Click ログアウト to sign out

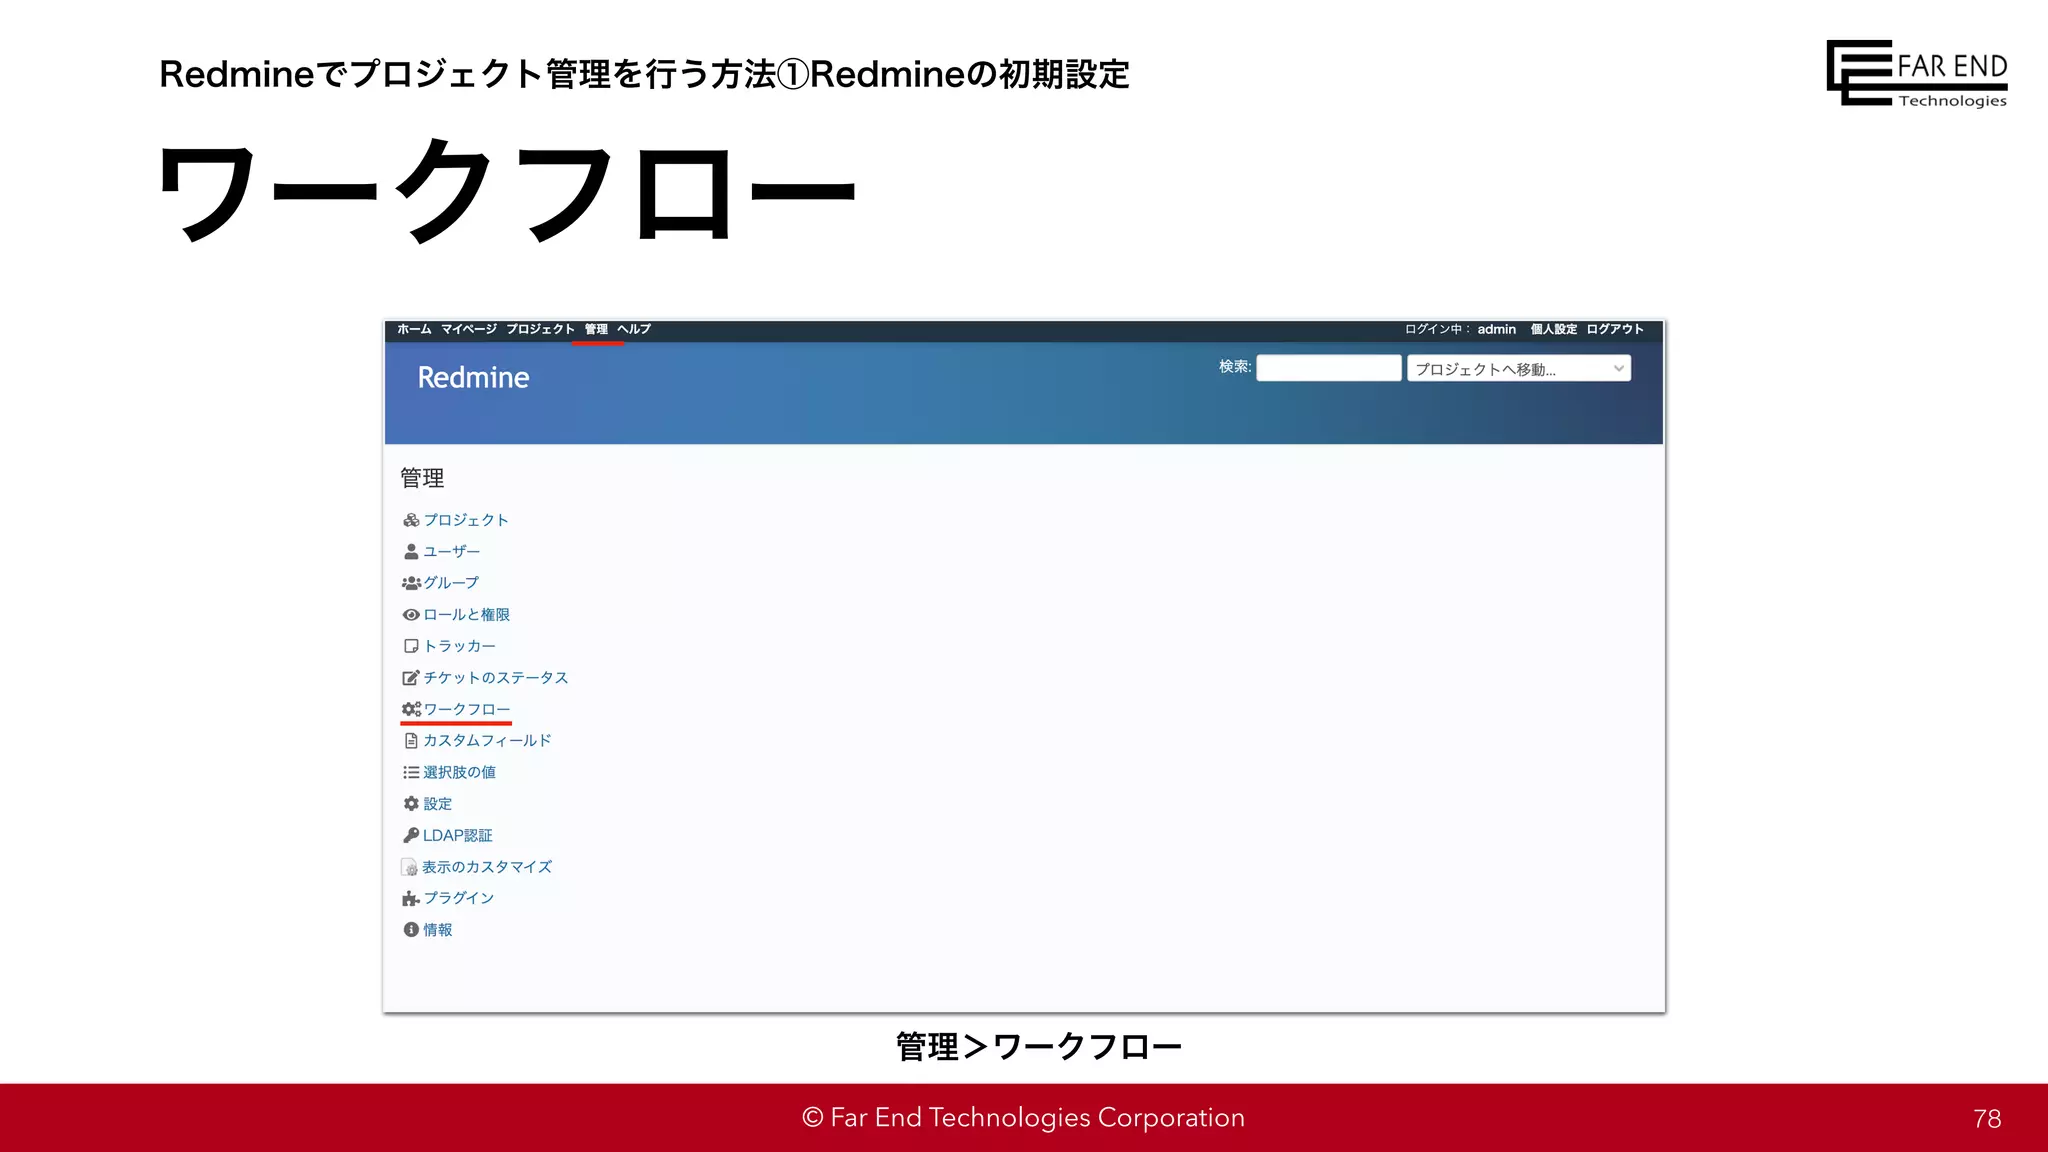coord(1614,329)
